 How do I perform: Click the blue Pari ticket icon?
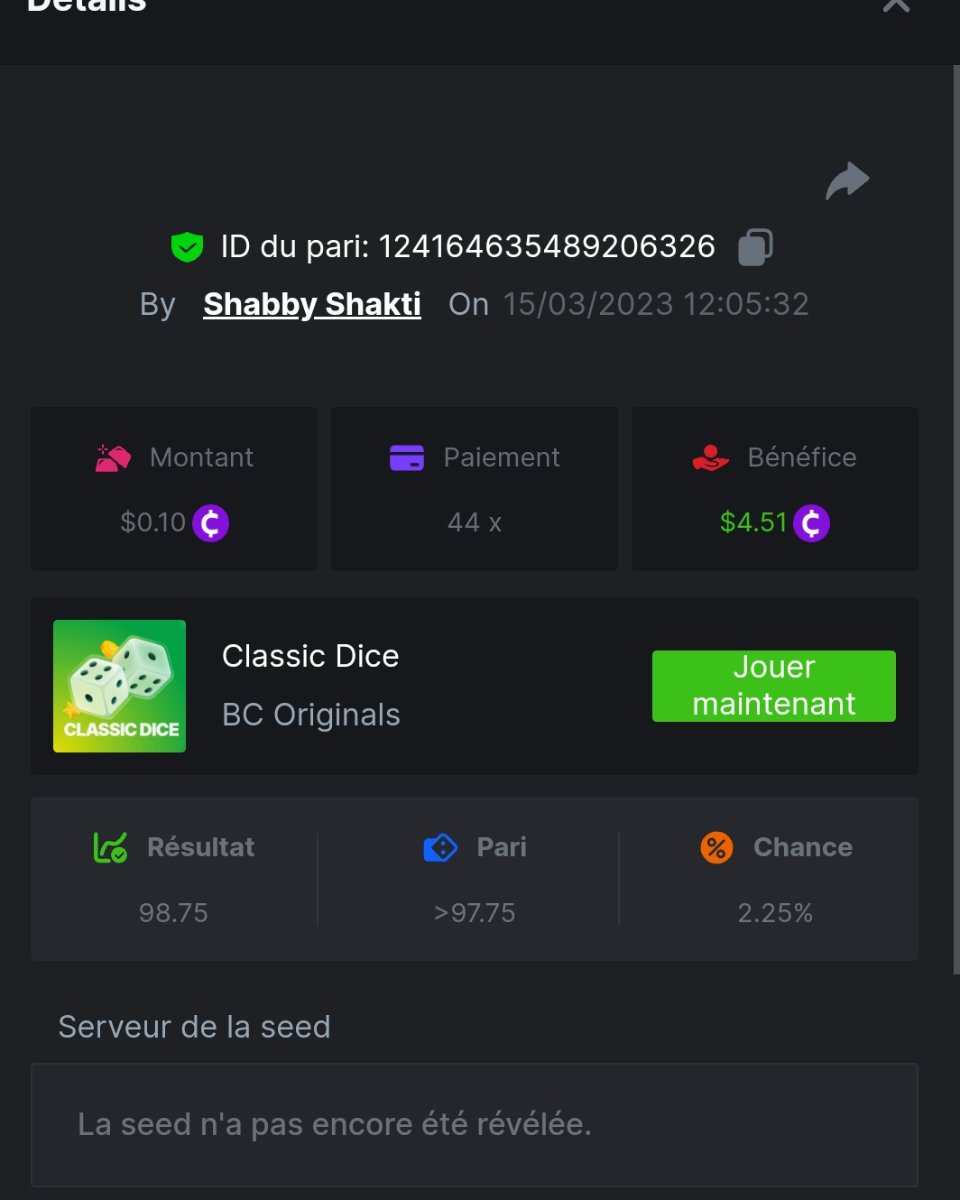click(x=440, y=848)
